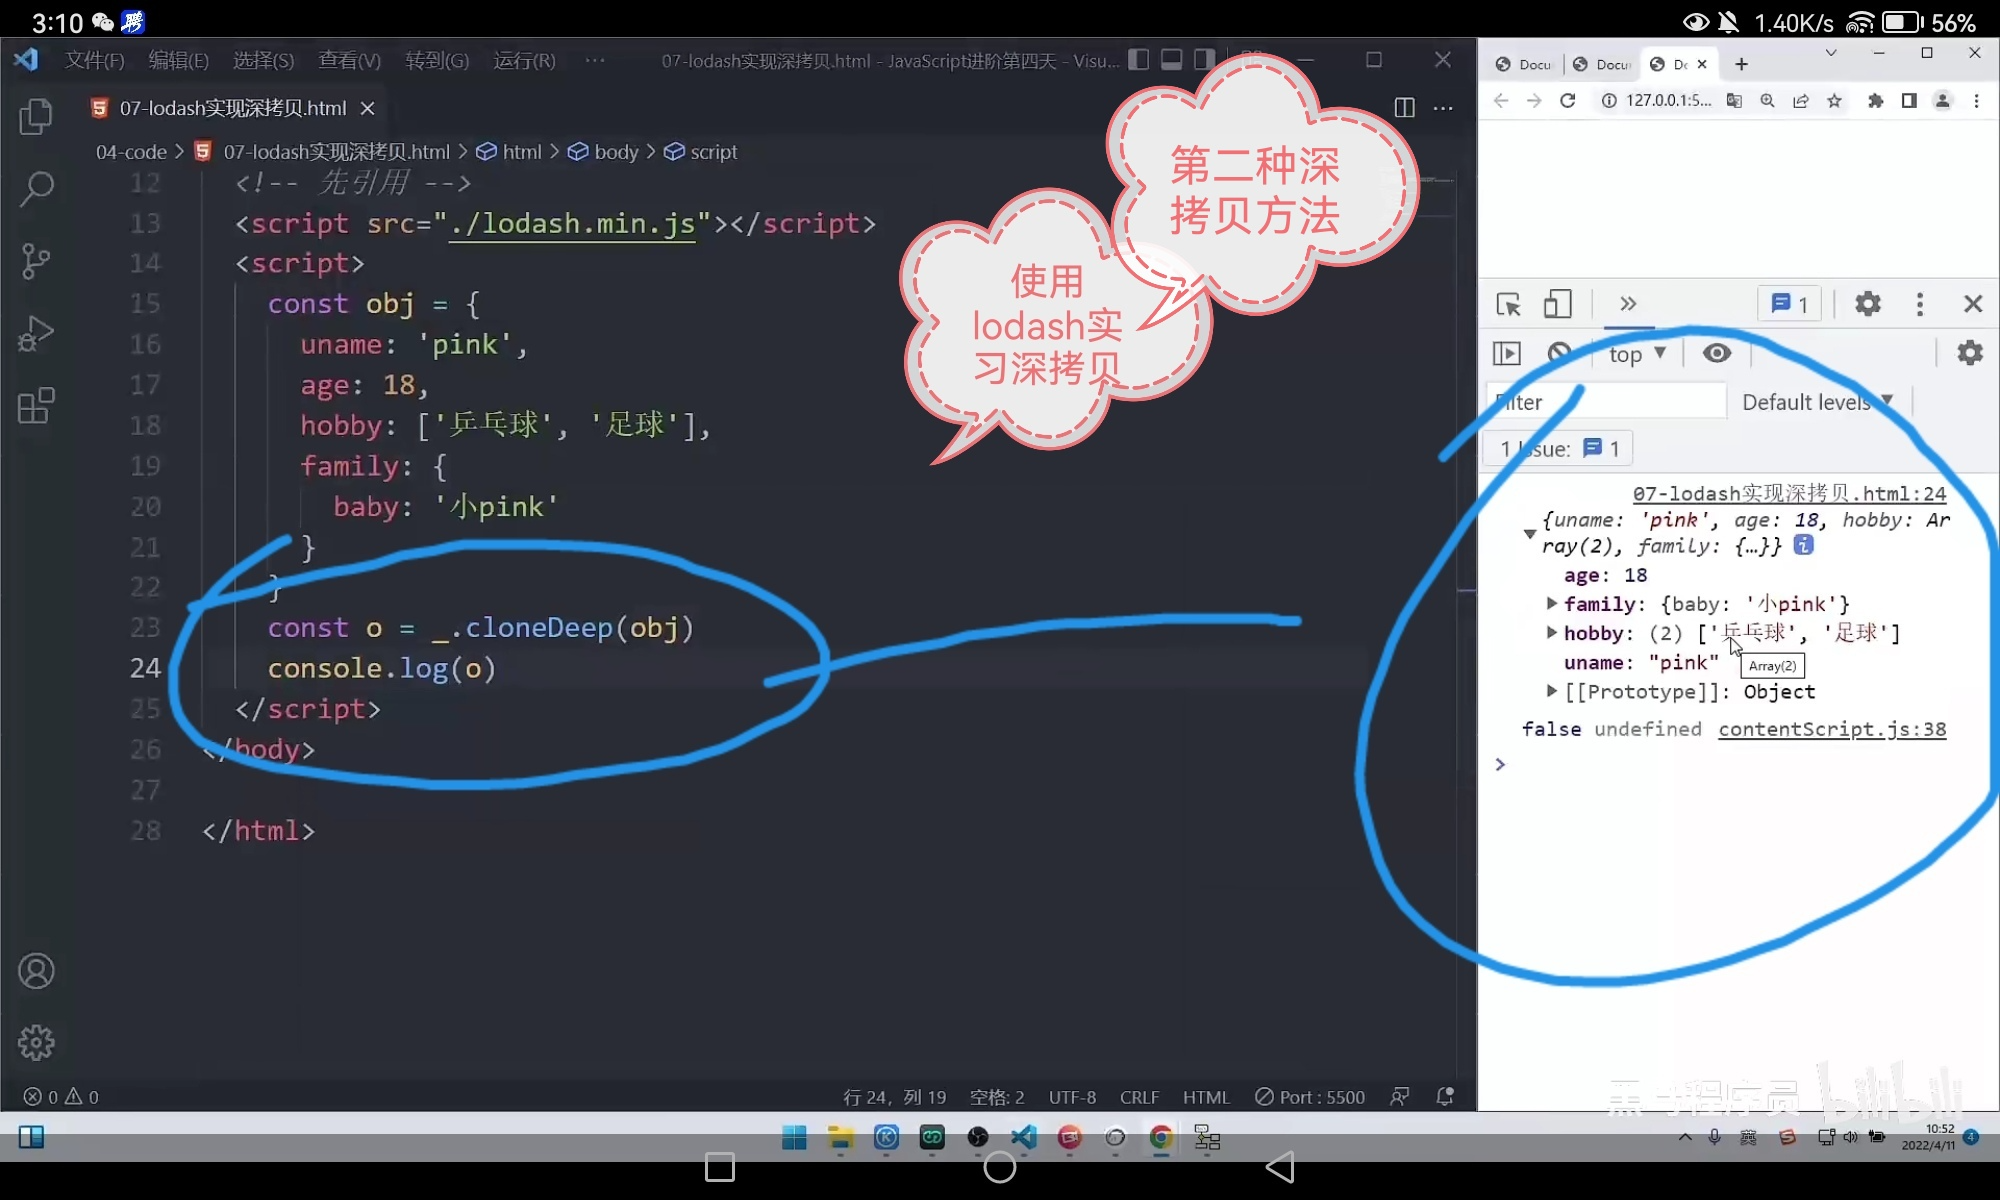Open DevTools settings gear

tap(1867, 304)
